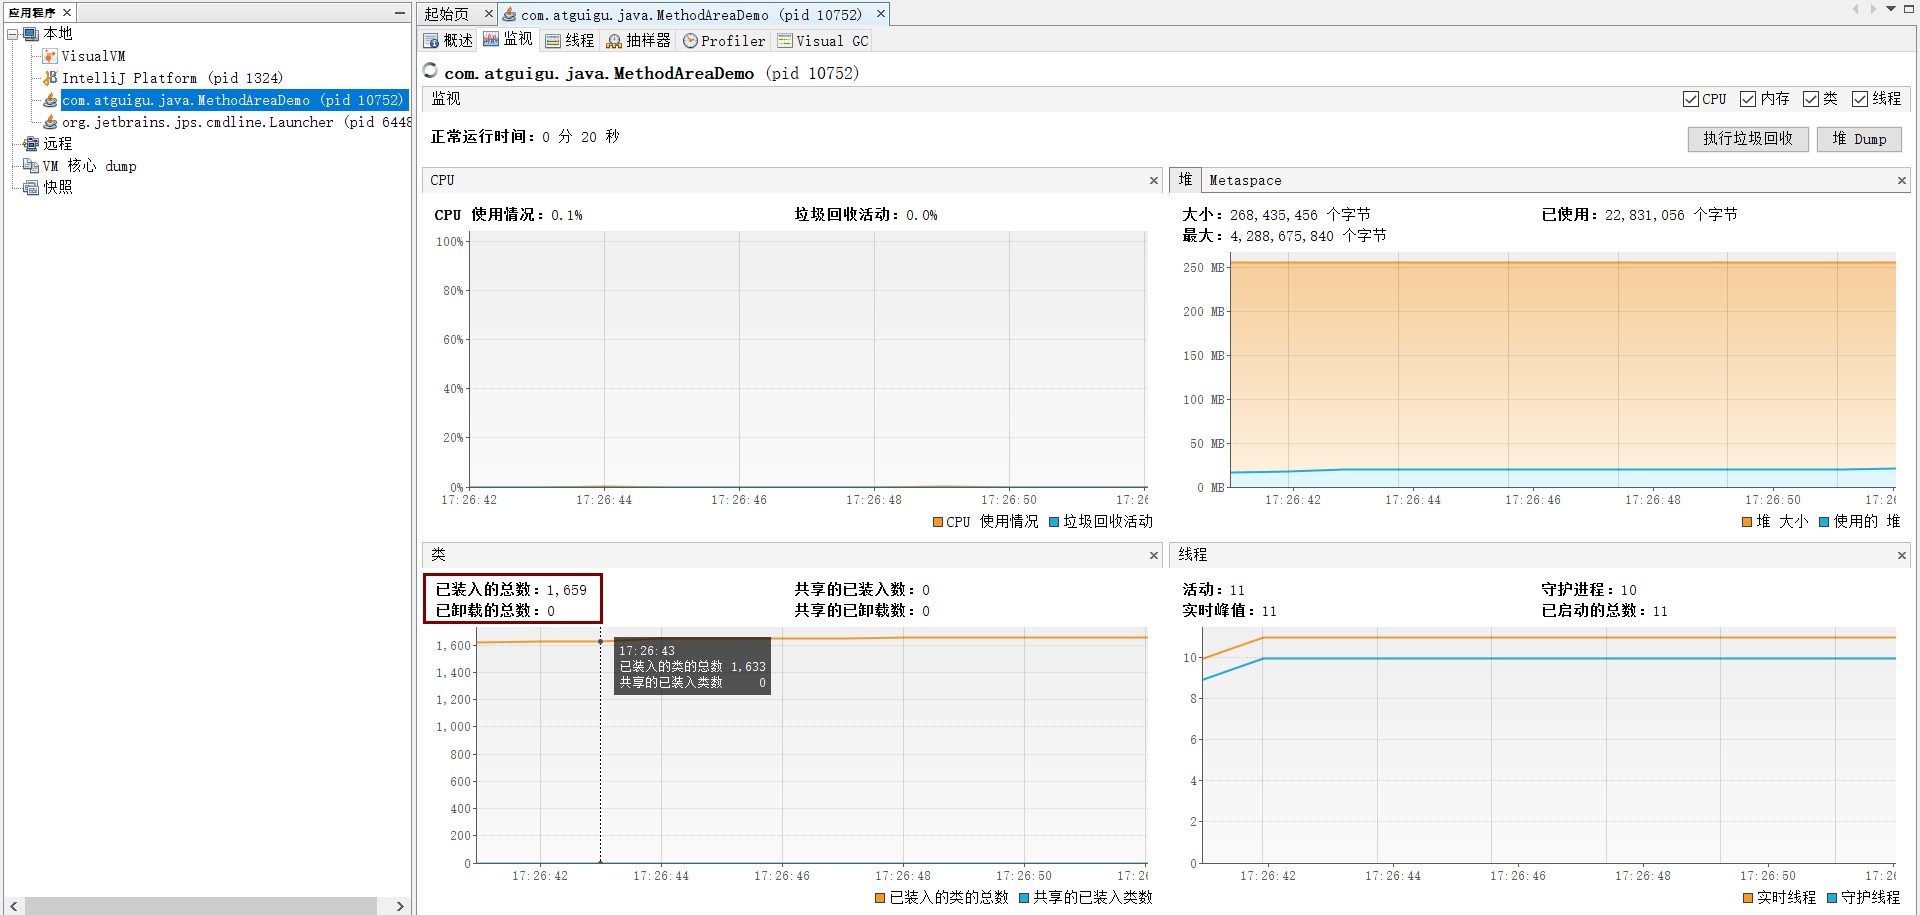Click the 正常运行时间 uptime text
1920x915 pixels.
coord(525,137)
